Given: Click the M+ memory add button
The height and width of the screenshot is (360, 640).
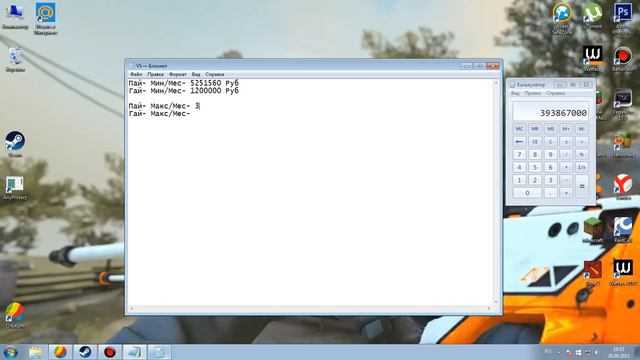Looking at the screenshot, I should 566,129.
